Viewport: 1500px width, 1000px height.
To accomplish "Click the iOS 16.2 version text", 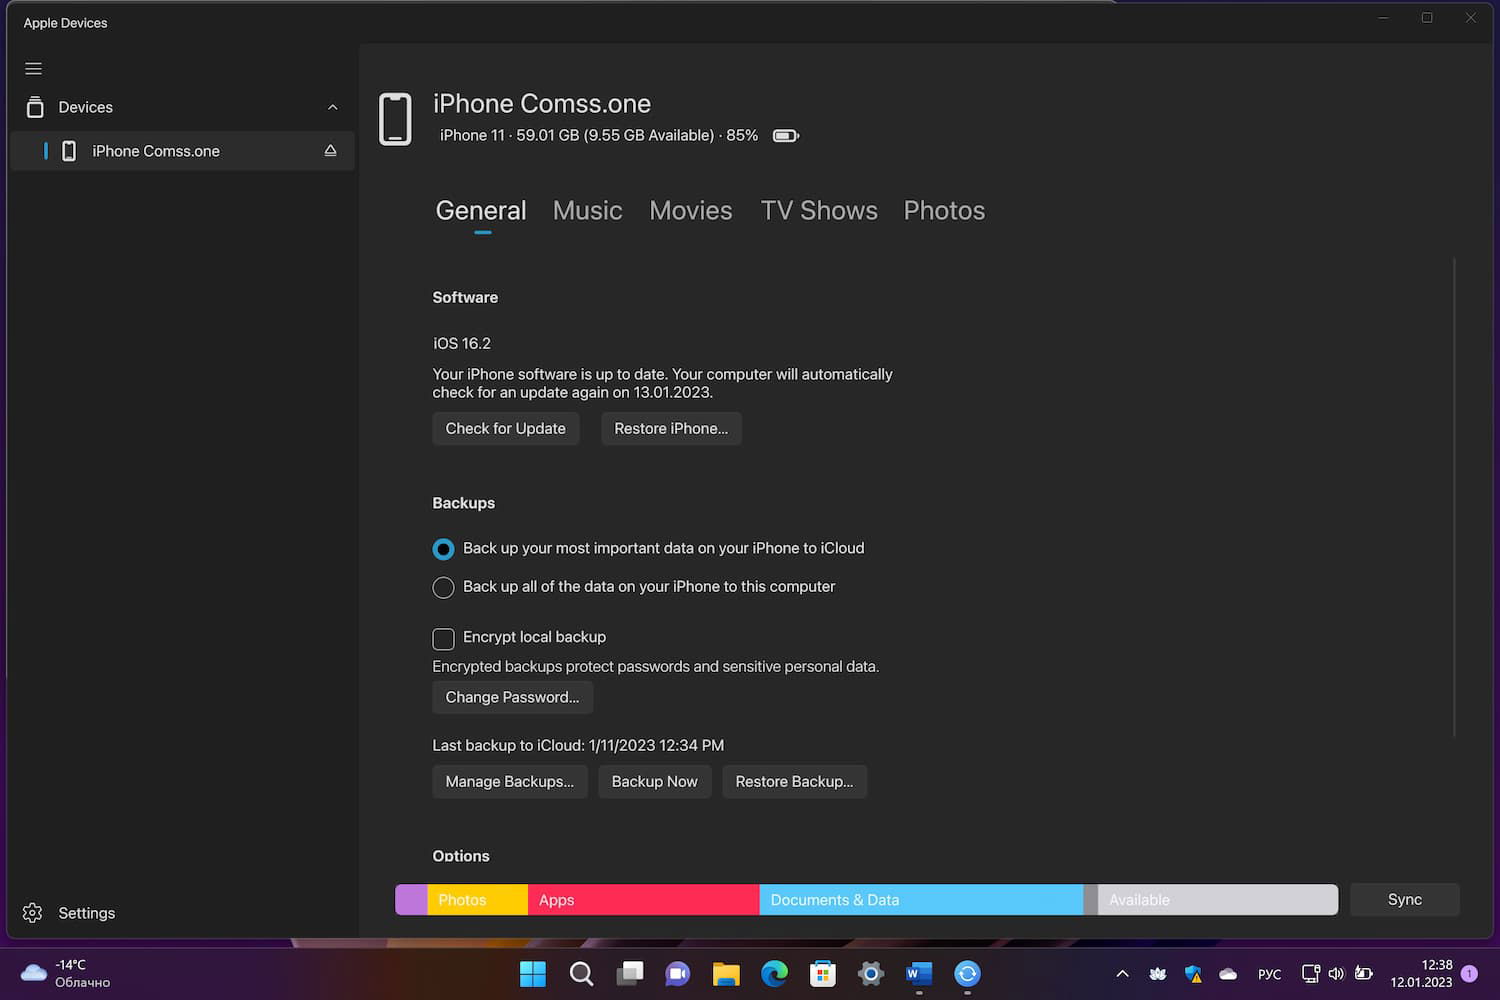I will [462, 343].
